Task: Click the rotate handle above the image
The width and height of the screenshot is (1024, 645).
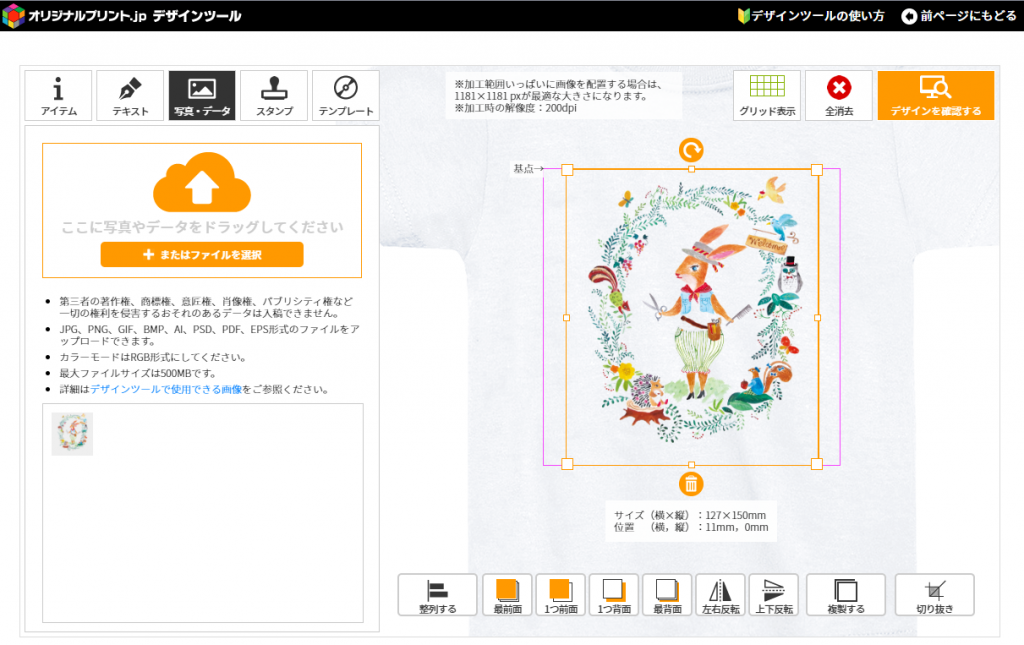Action: point(691,150)
